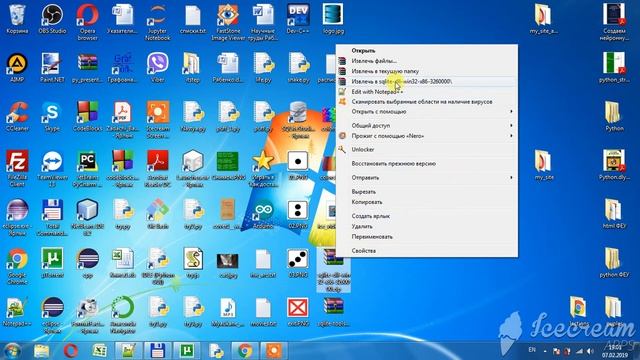The height and width of the screenshot is (360, 640).
Task: Expand Прожиг с помощью «Nero» submenu
Action: pyautogui.click(x=427, y=136)
